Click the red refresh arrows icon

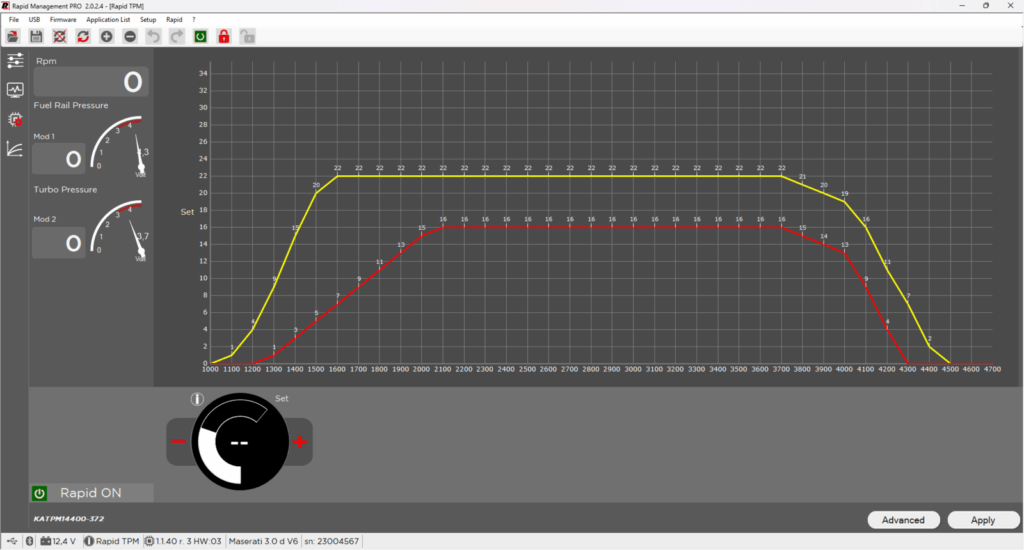tap(83, 36)
